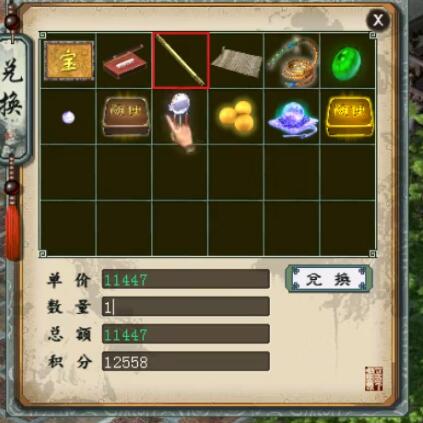423x423 pixels.
Task: Select the beaded necklace item
Action: pyautogui.click(x=292, y=62)
